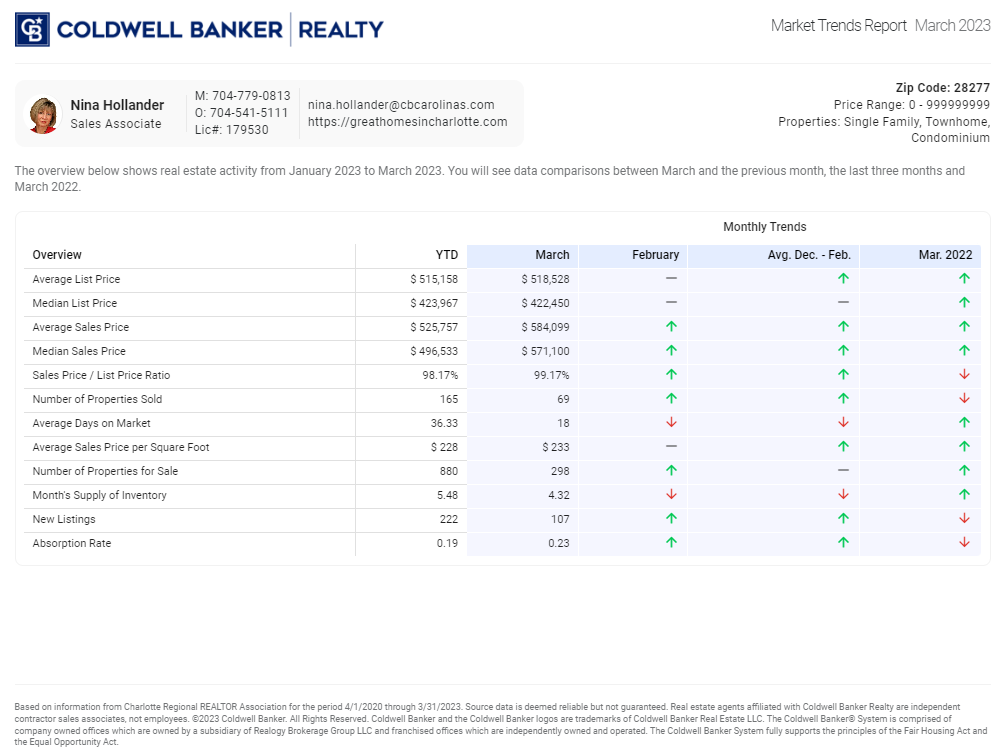
Task: Toggle the up arrow for Absorption Rate March
Action: pos(670,543)
